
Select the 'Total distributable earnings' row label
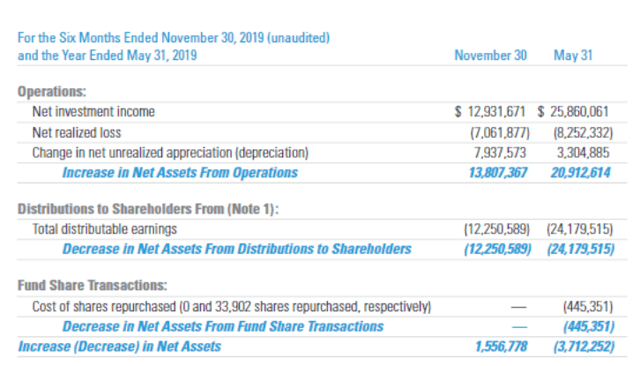click(x=104, y=229)
